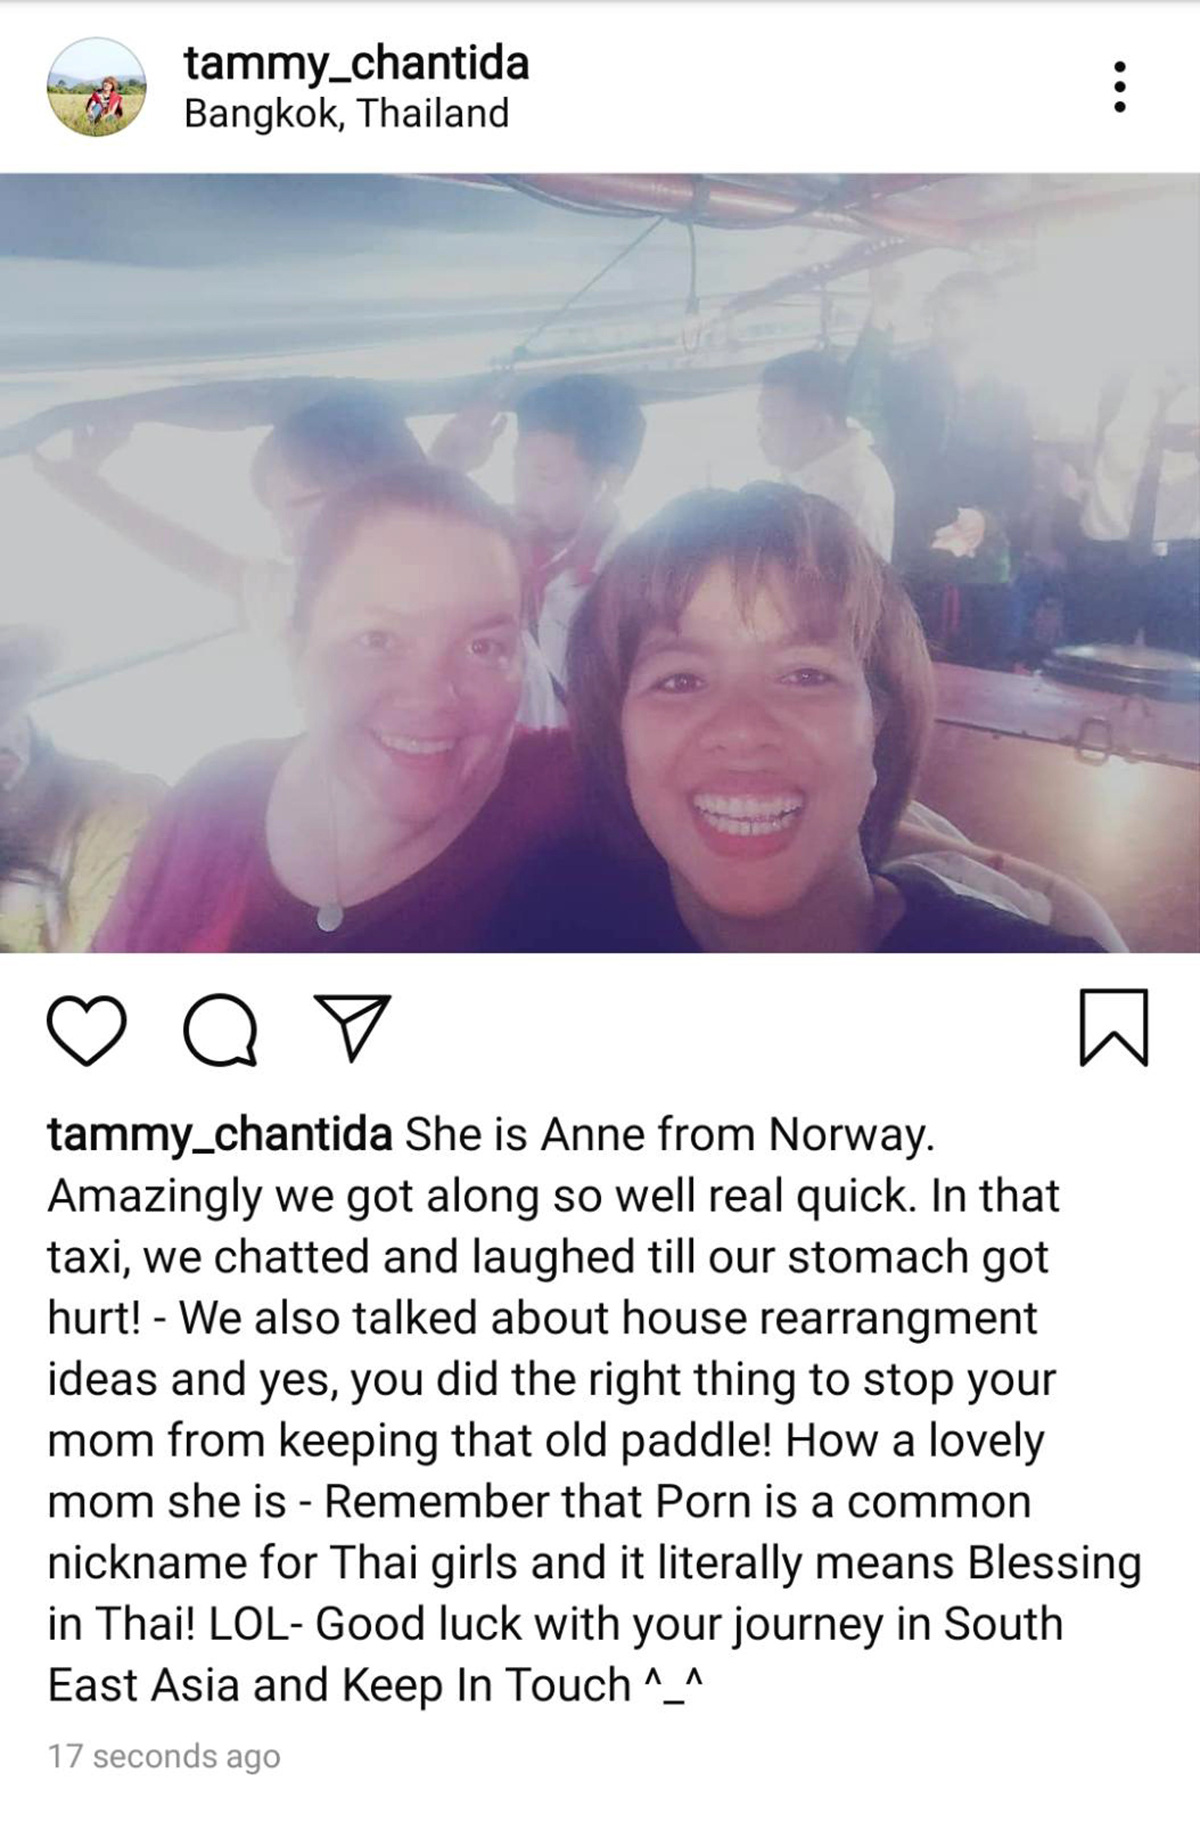
Task: Share the post via paper plane icon
Action: [x=351, y=1027]
